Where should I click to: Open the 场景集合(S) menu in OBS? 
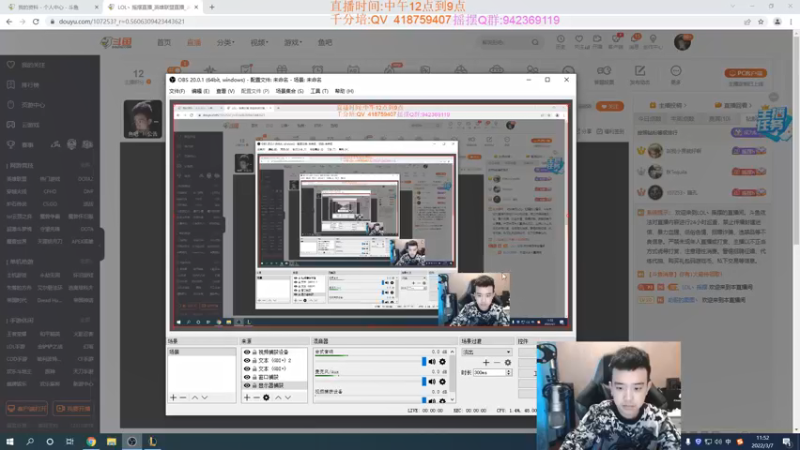(x=290, y=91)
